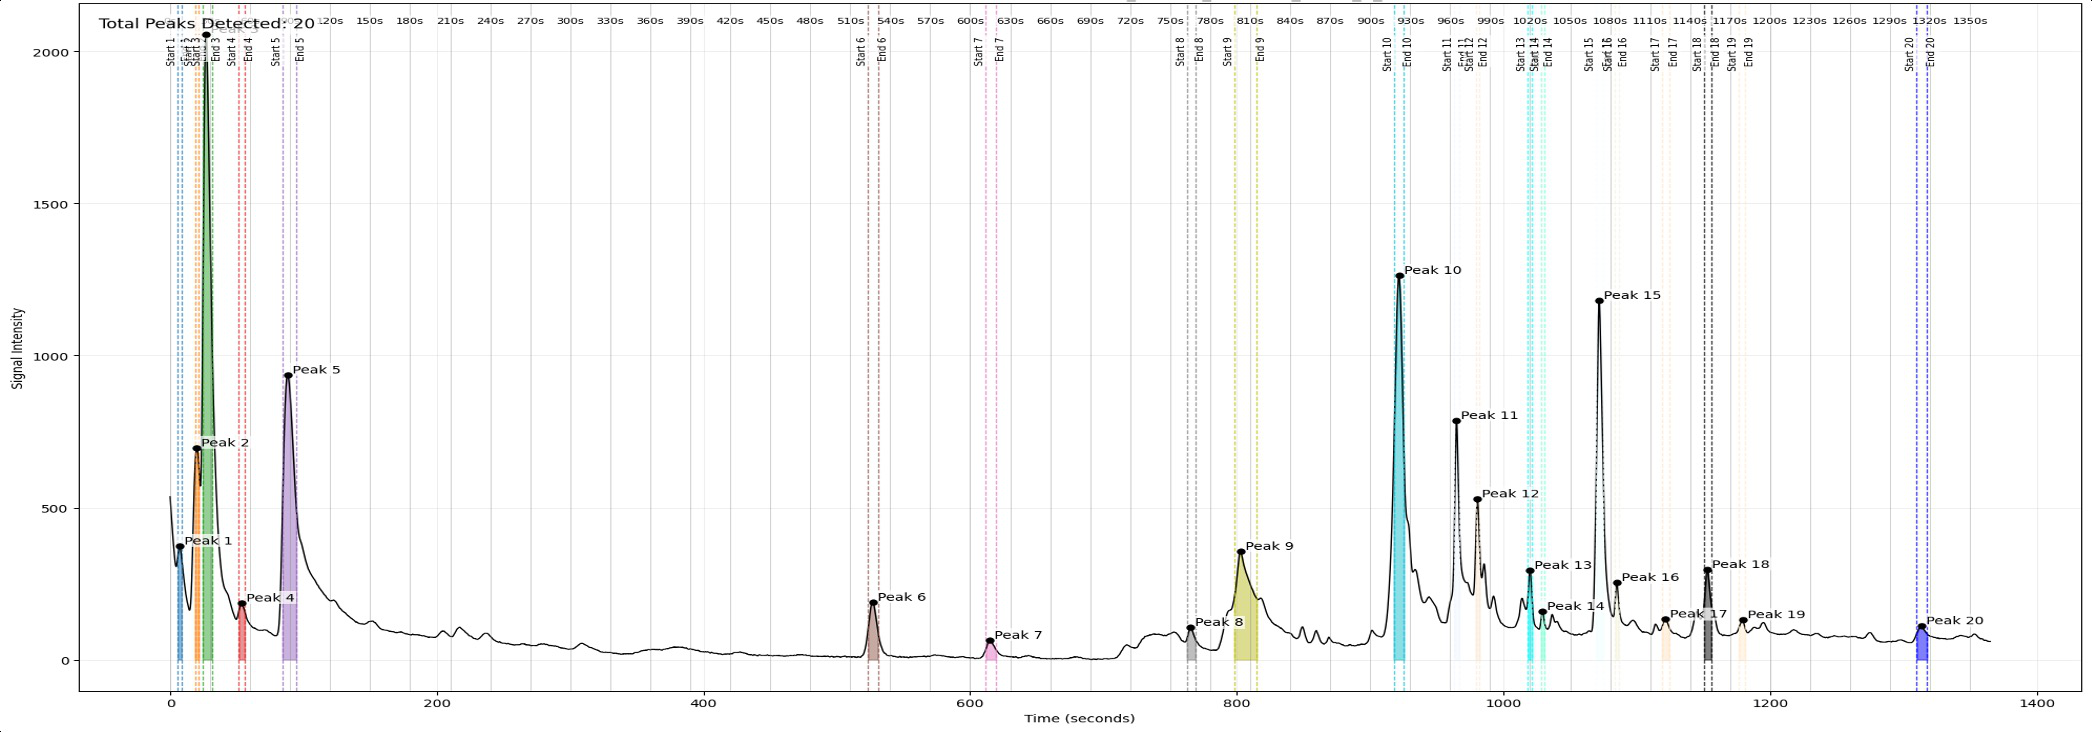Click the red shaded region under Peak 4
This screenshot has height=732, width=2092.
point(242,635)
